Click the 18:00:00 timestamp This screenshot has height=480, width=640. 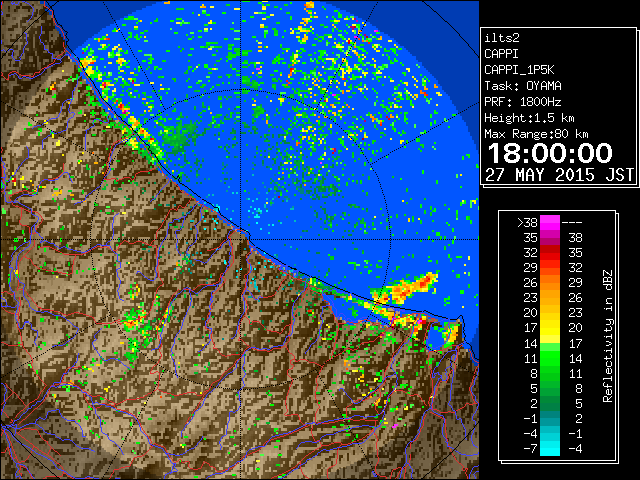[x=550, y=153]
